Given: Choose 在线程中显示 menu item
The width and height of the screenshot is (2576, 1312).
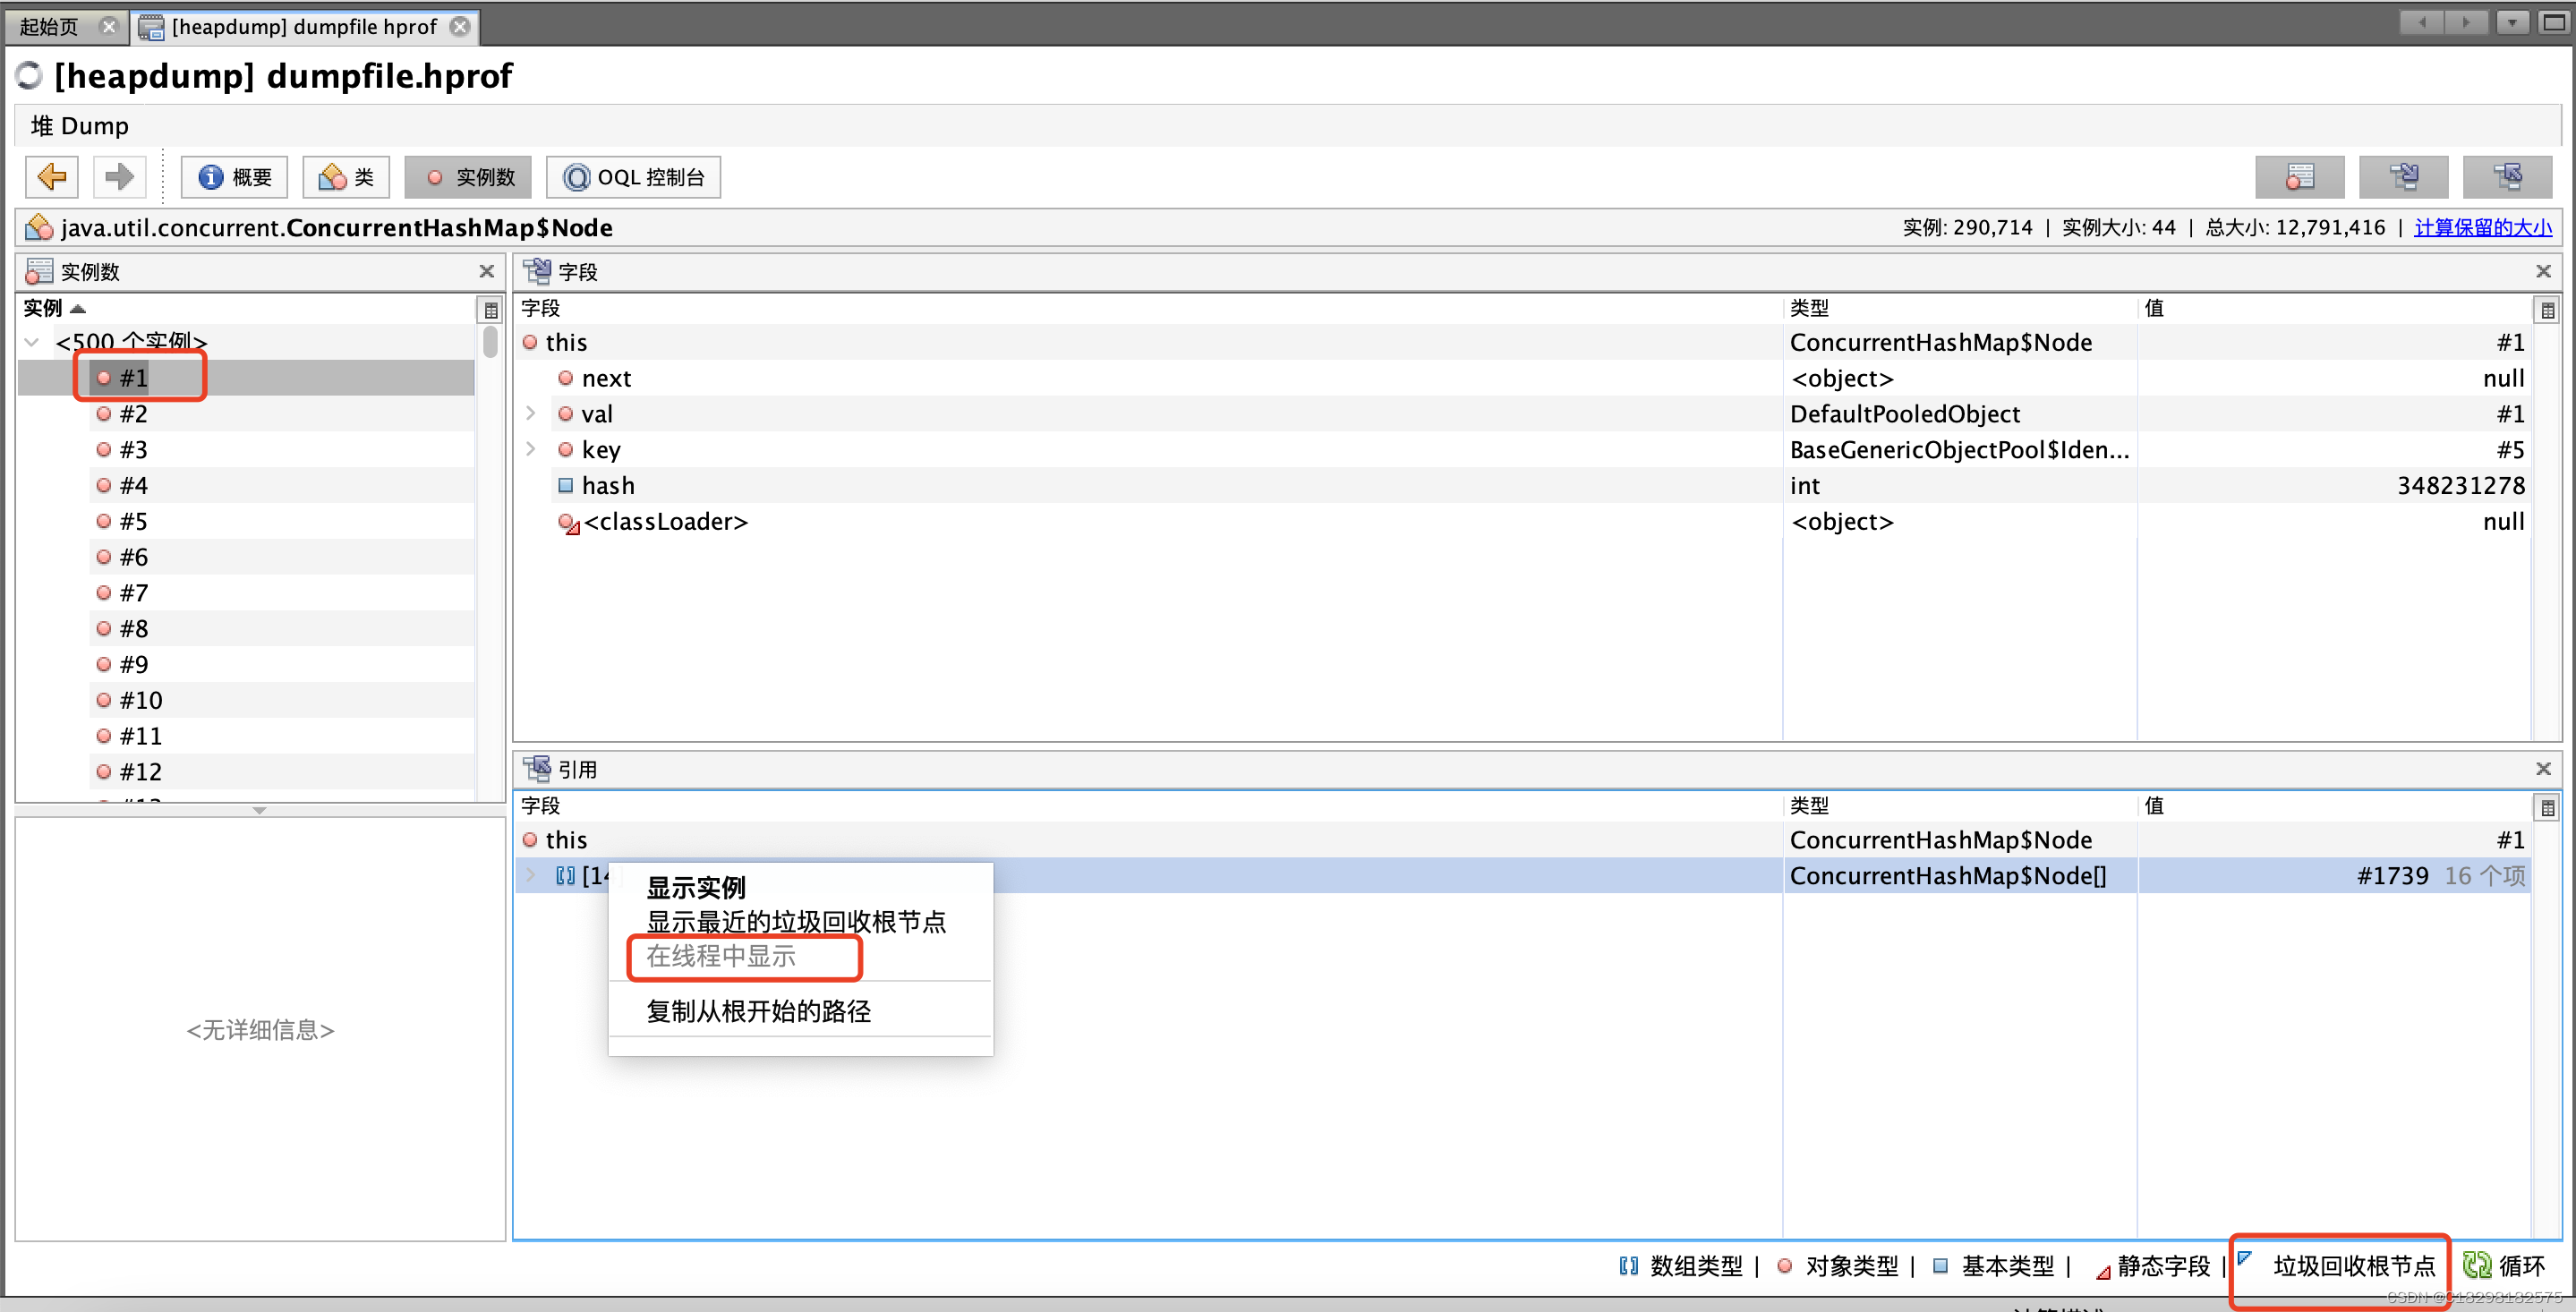Looking at the screenshot, I should coord(800,956).
